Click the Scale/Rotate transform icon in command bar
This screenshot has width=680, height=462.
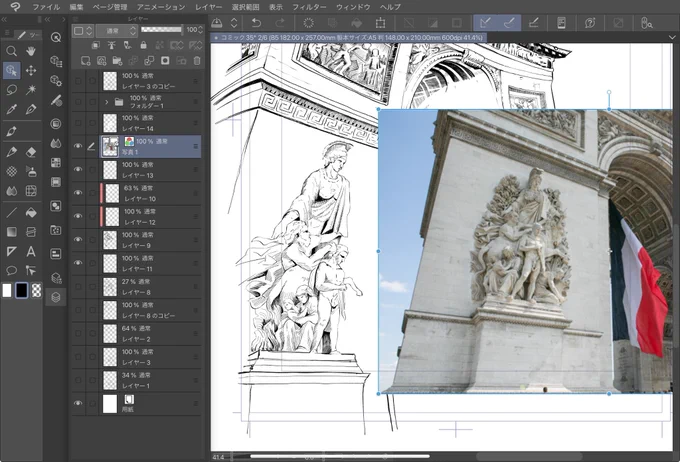380,23
